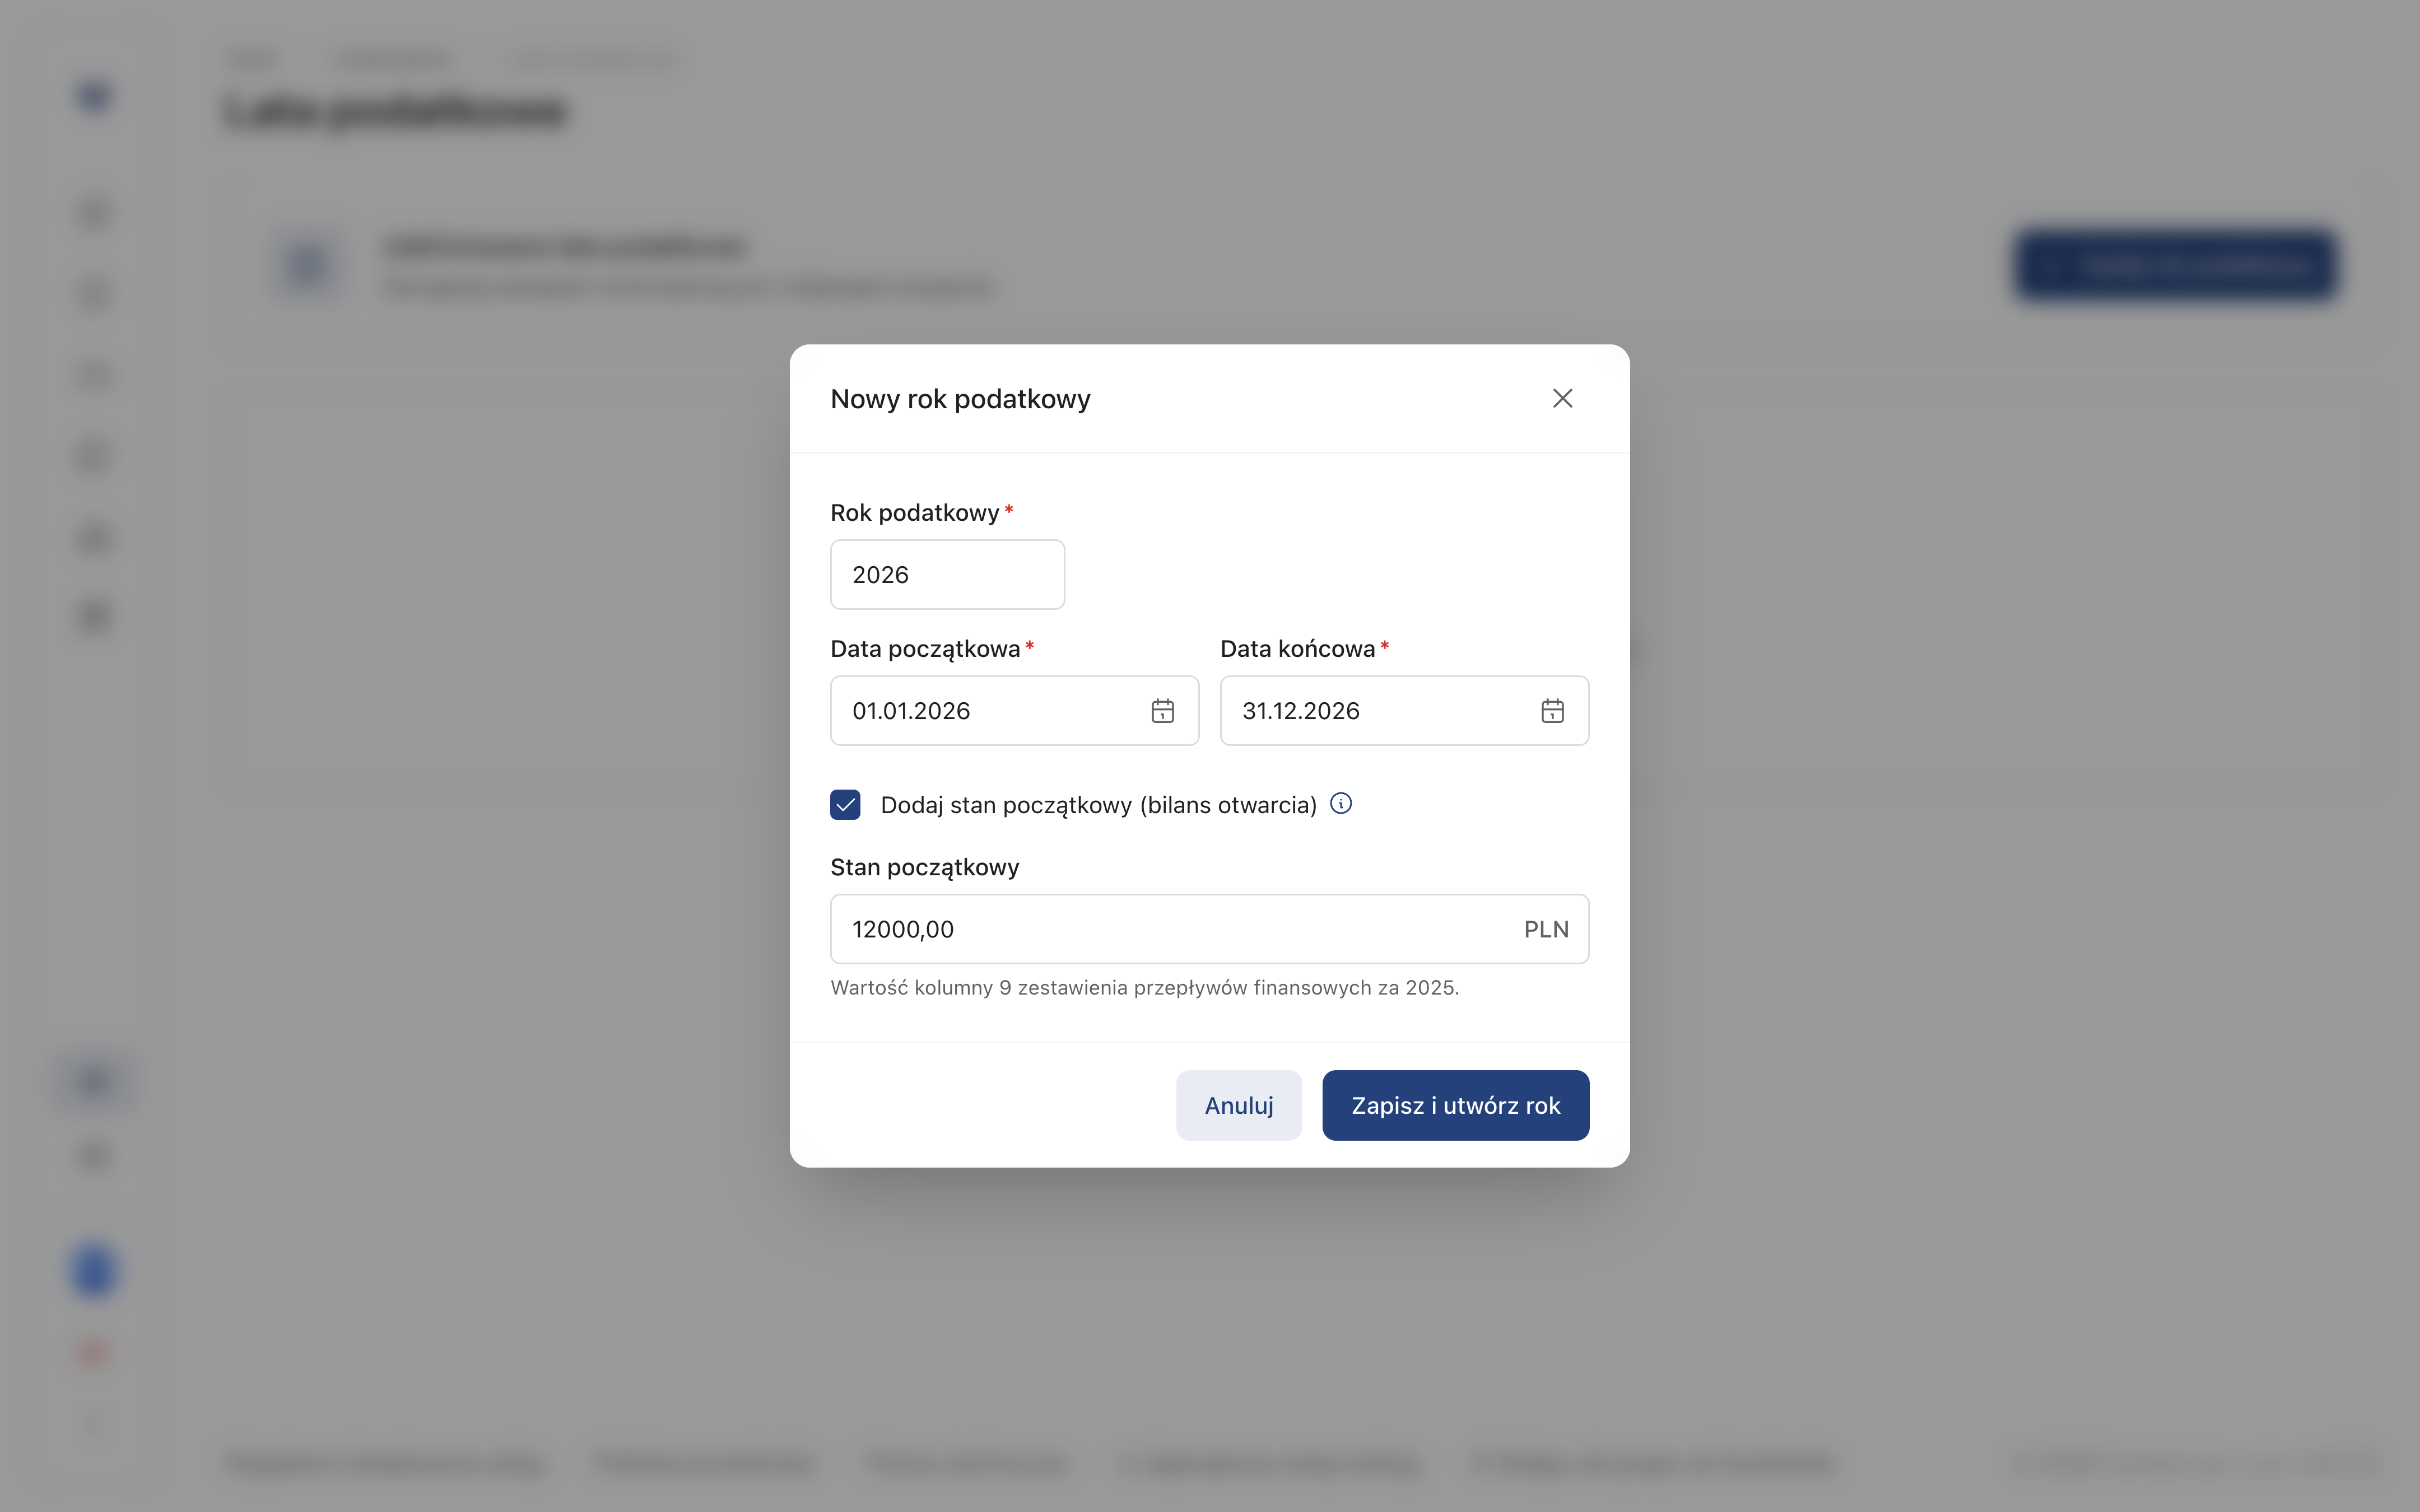
Task: Click the blurred red icon in sidebar
Action: point(94,1353)
